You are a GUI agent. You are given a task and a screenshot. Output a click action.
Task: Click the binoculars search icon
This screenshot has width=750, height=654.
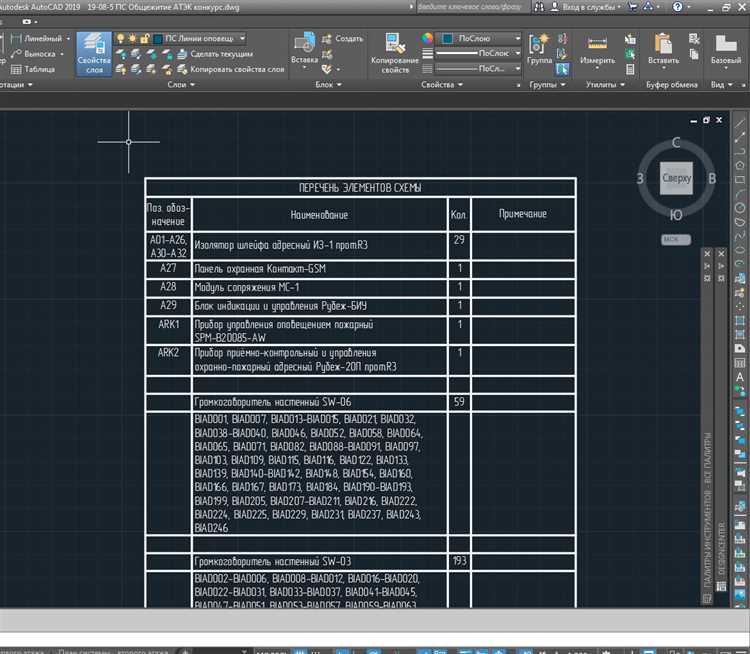pos(539,7)
